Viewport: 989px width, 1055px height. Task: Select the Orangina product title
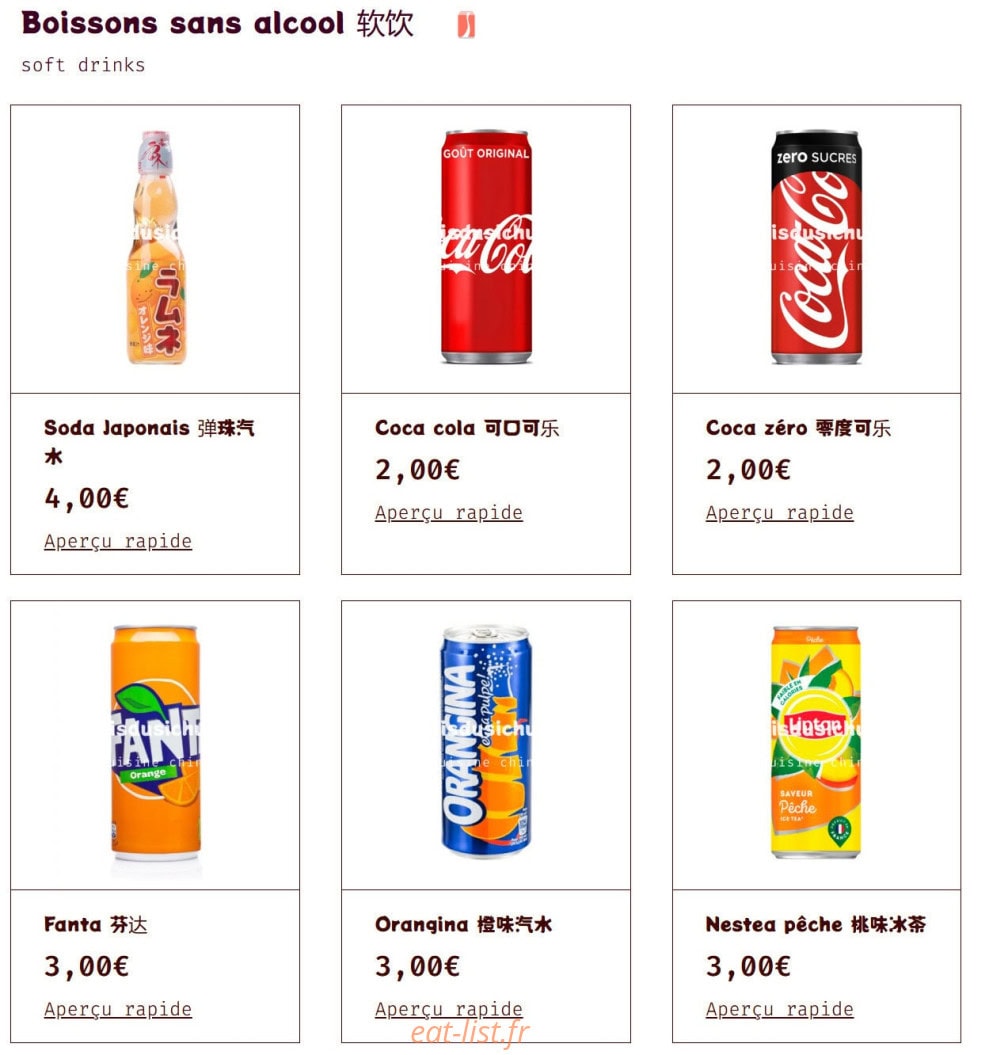click(463, 924)
